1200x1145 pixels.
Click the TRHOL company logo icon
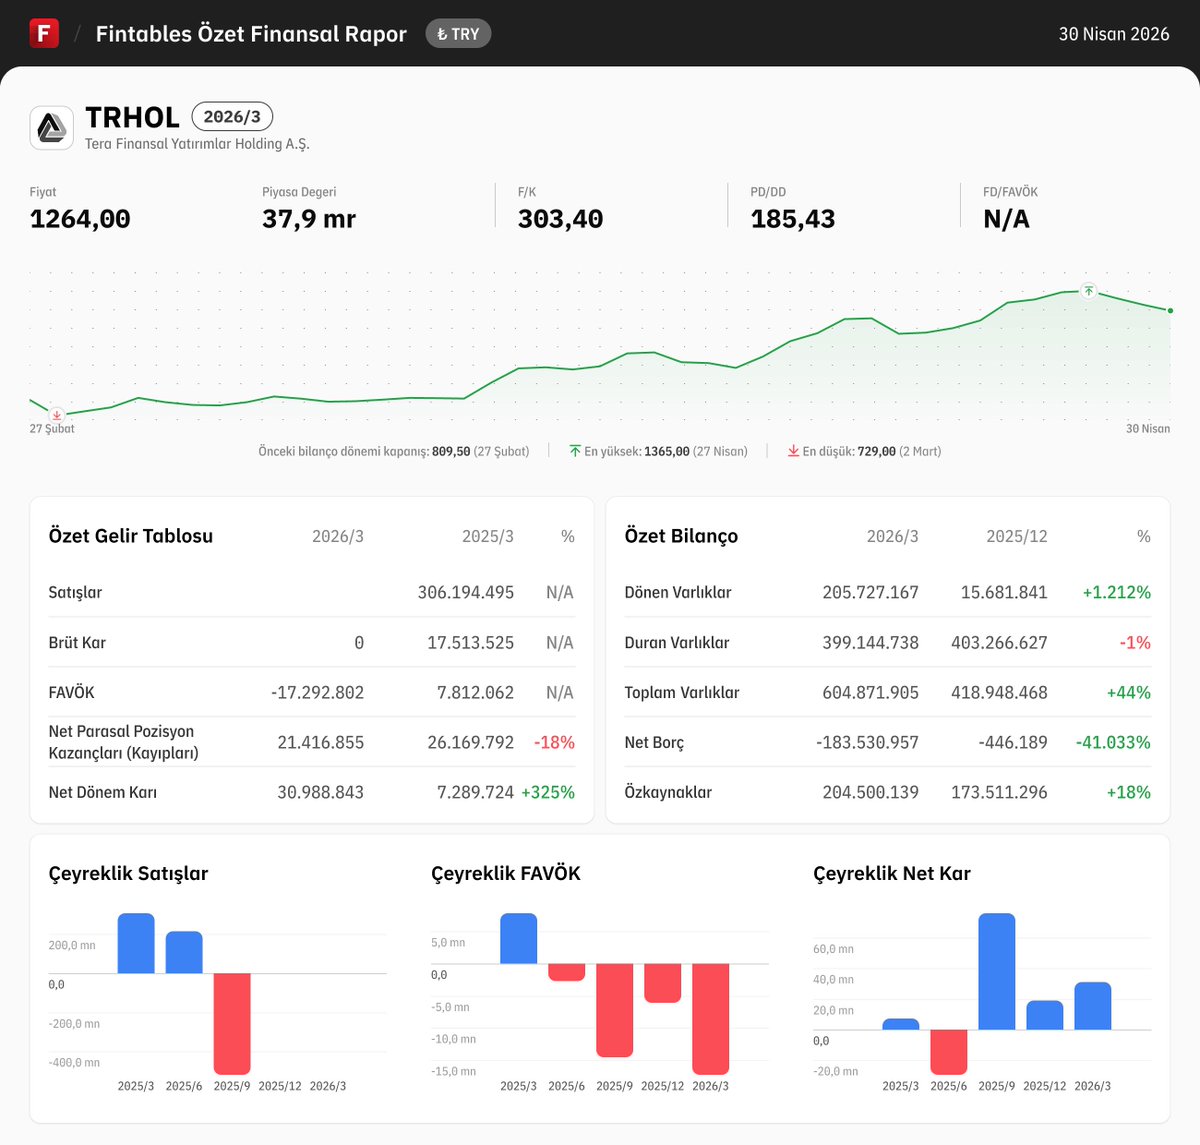coord(52,128)
